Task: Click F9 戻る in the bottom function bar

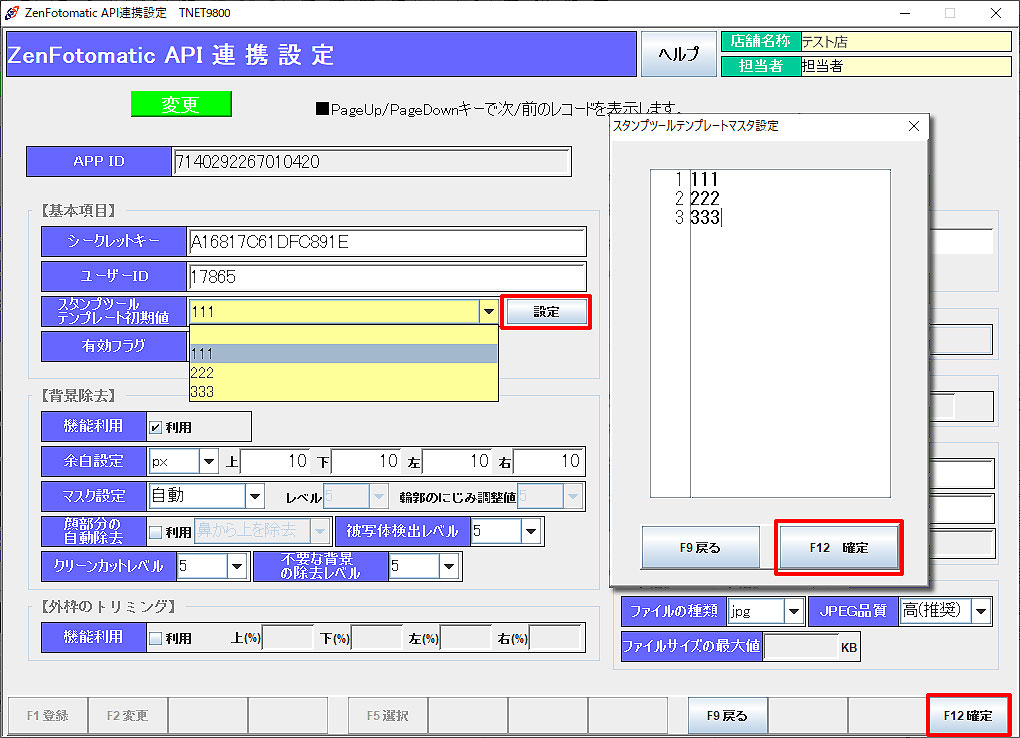Action: (727, 716)
